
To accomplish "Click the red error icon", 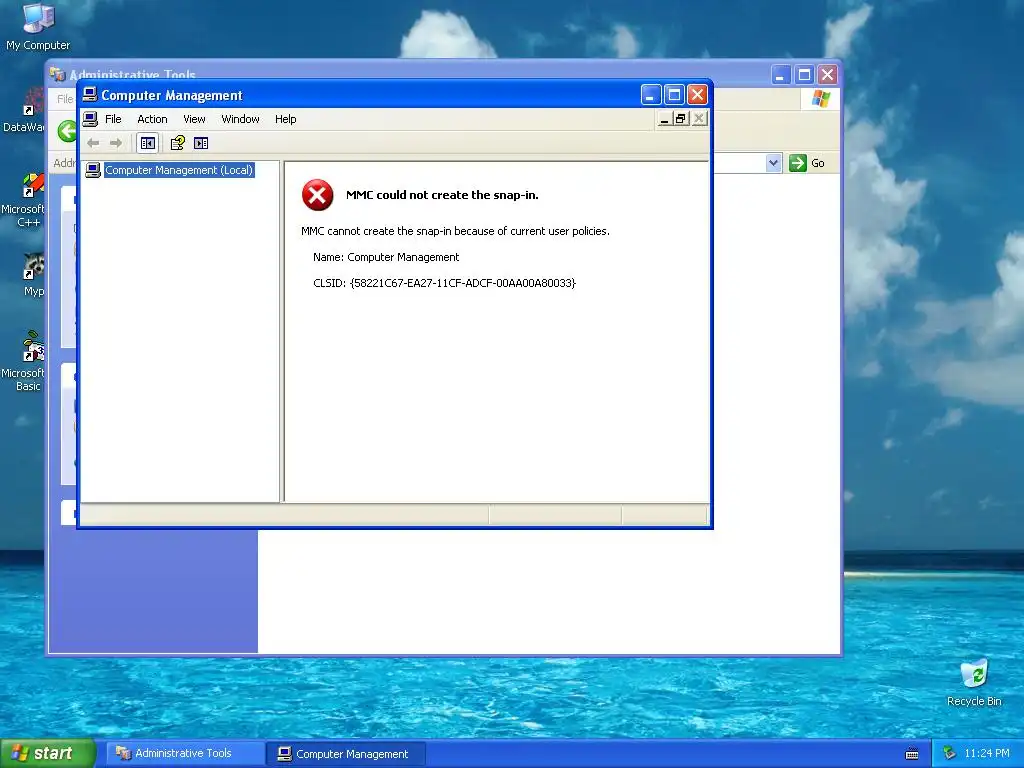I will point(317,195).
